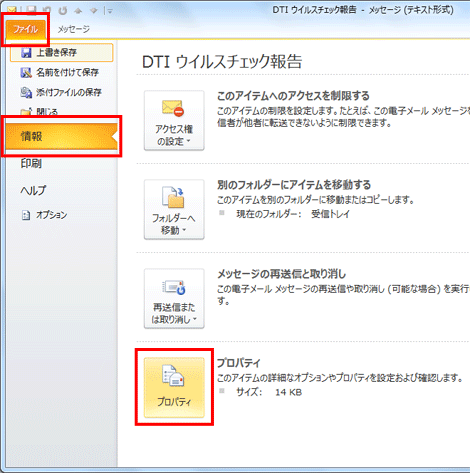Open the アクセス権の設定 dropdown button
Image resolution: width=470 pixels, height=473 pixels.
(x=174, y=121)
